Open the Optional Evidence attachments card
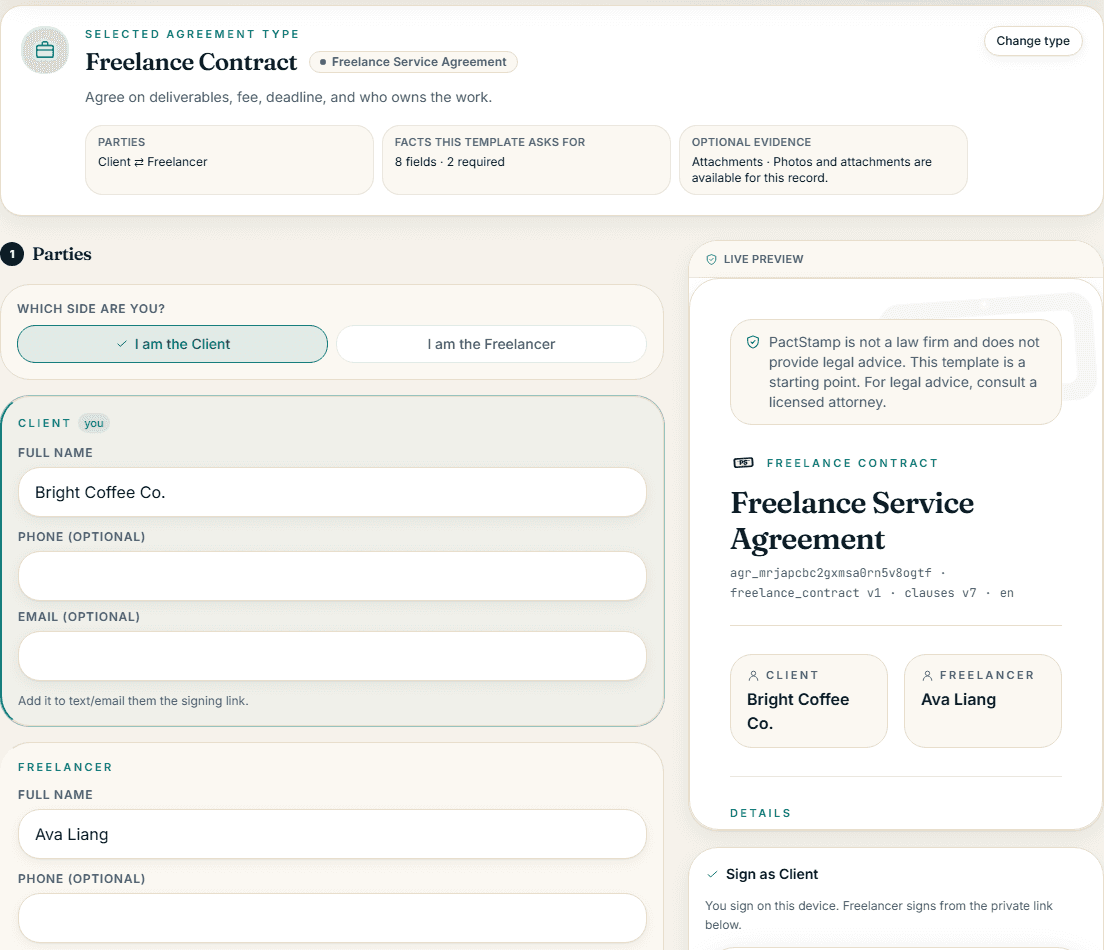Image resolution: width=1104 pixels, height=950 pixels. pyautogui.click(x=823, y=160)
